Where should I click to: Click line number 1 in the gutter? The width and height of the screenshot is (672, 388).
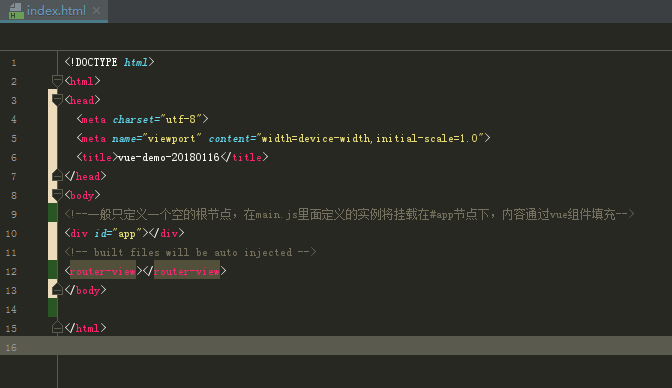pos(14,63)
